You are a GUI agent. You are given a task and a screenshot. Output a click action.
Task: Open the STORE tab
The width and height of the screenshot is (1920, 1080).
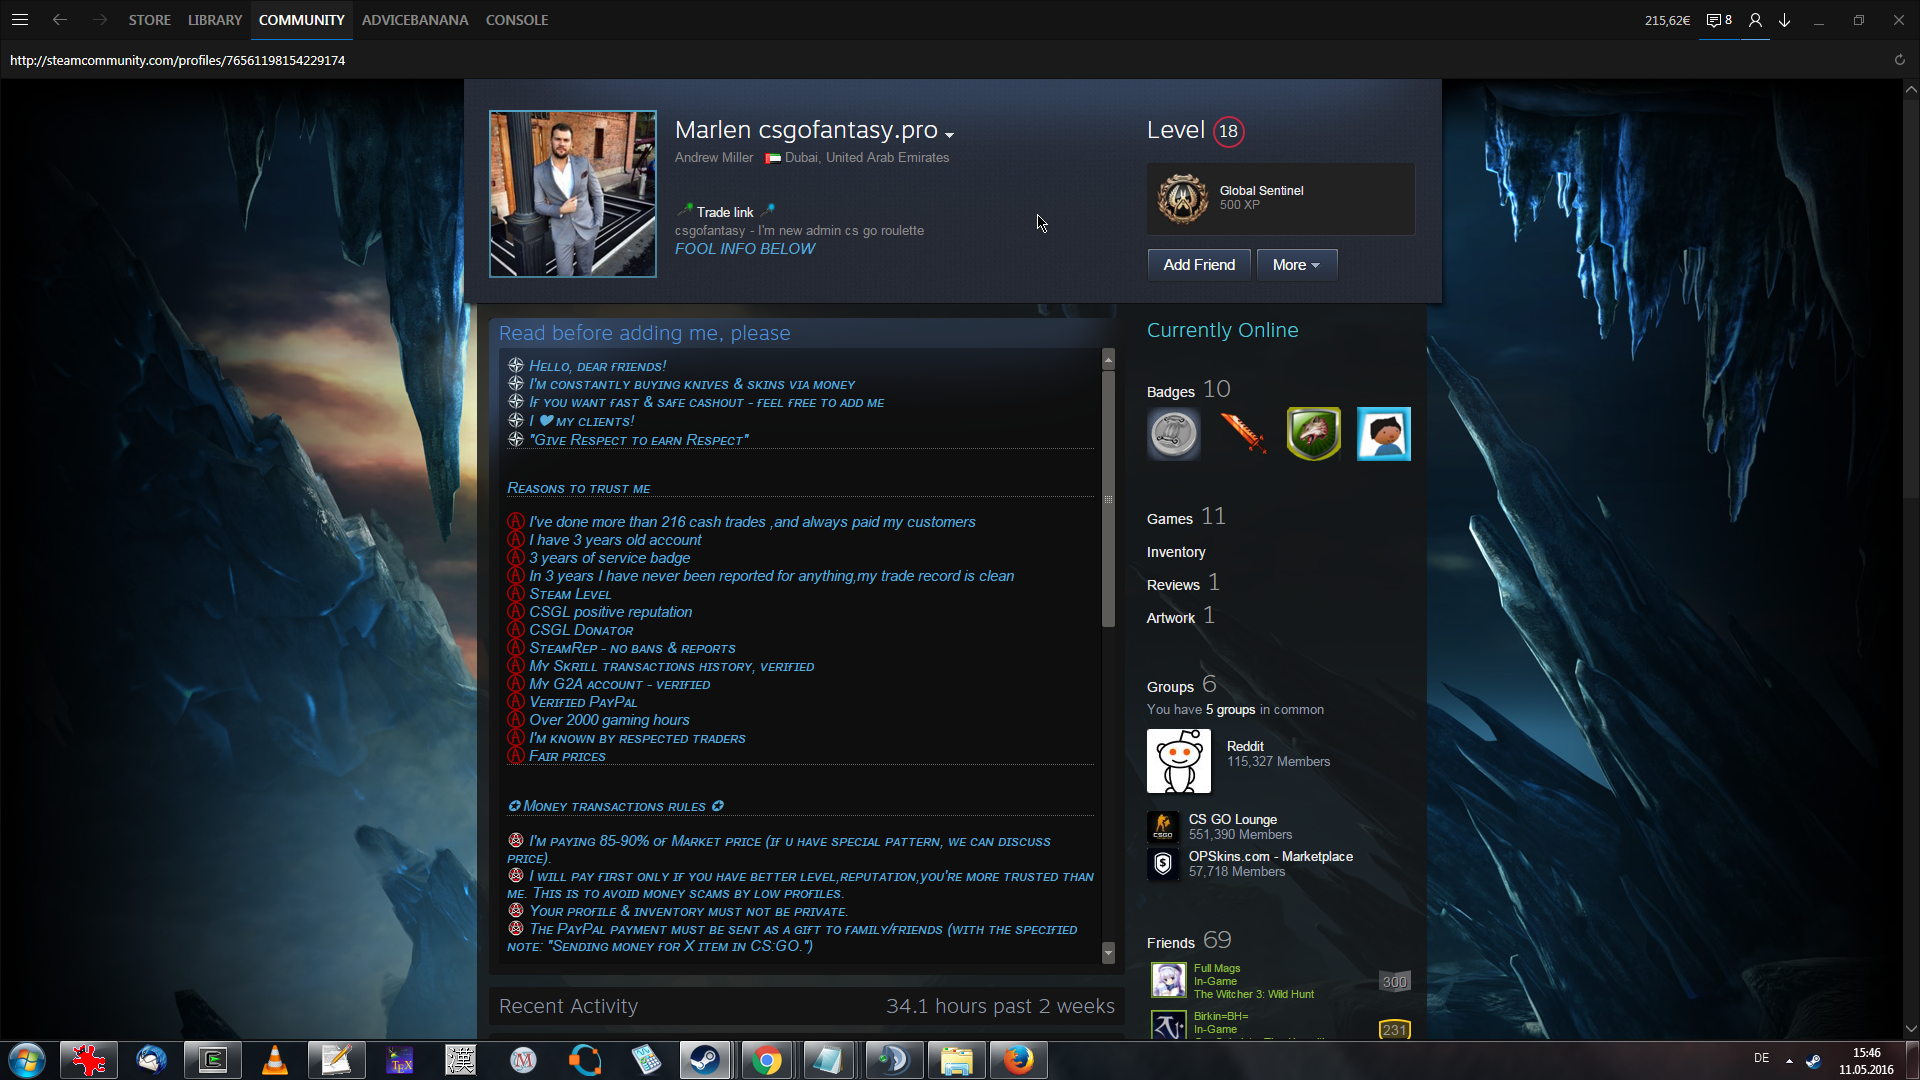point(149,20)
